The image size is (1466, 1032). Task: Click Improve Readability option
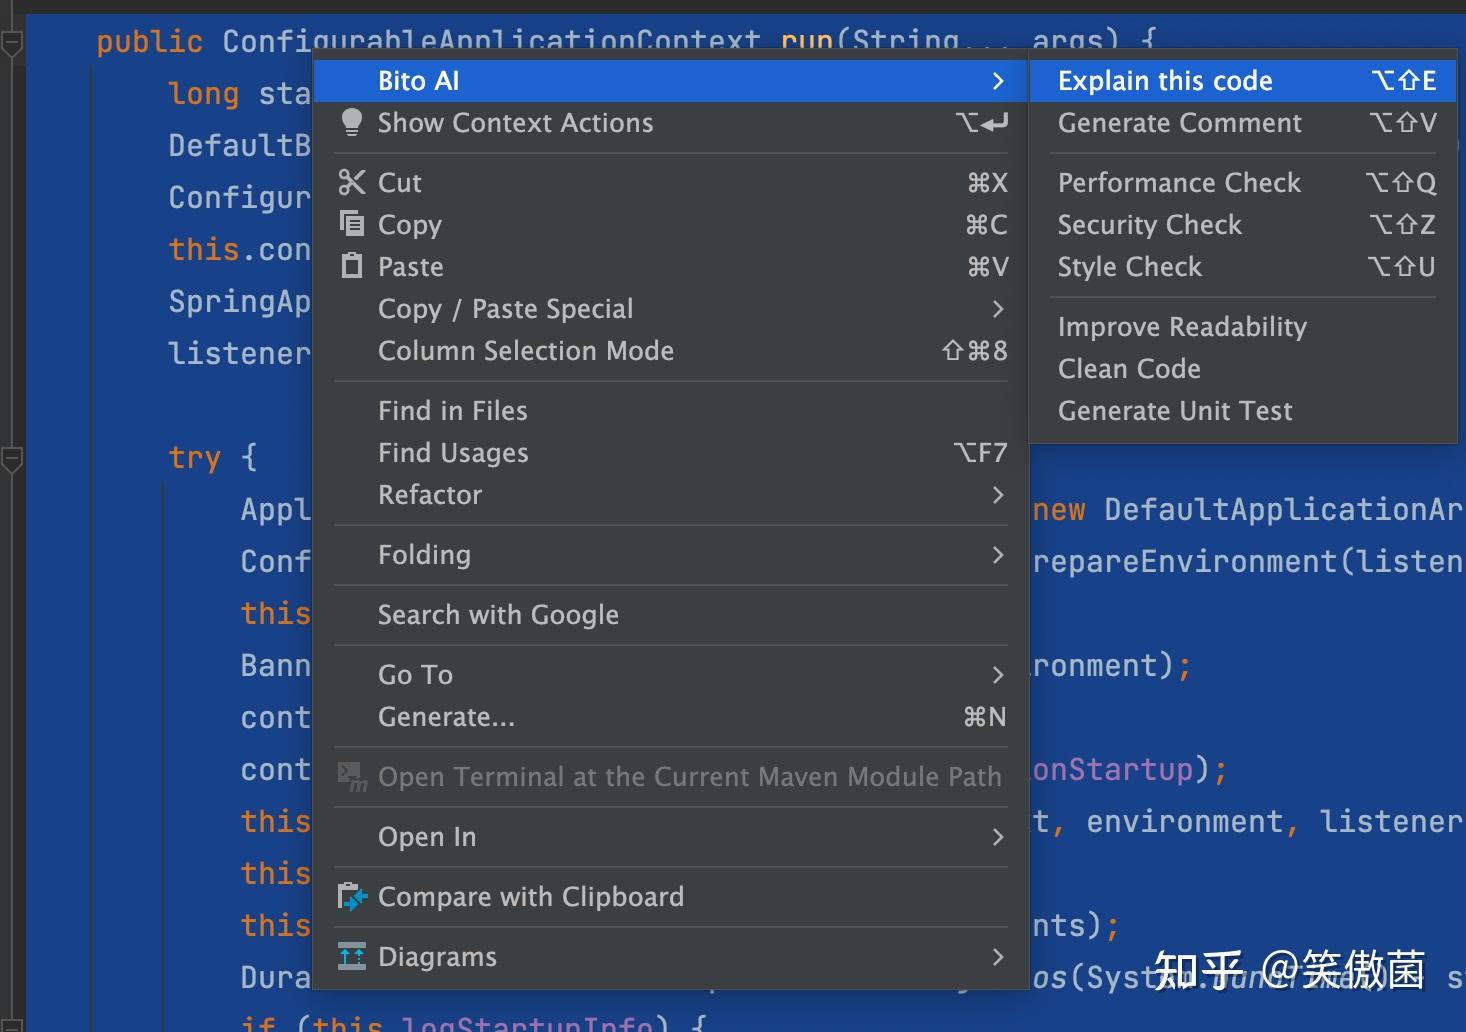1182,327
